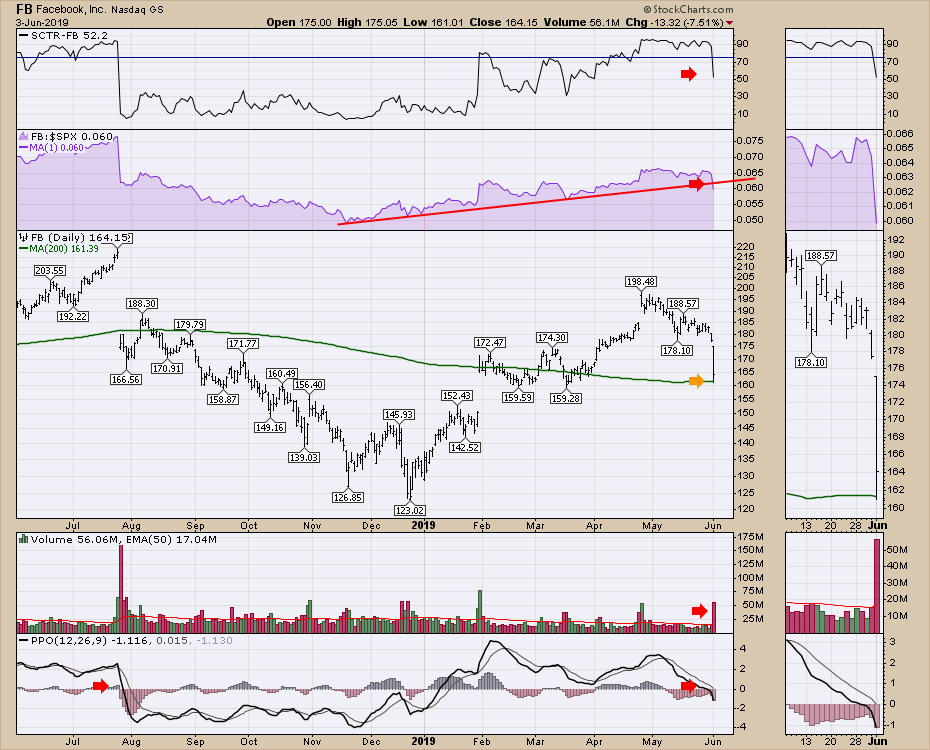Screen dimensions: 930x750
Task: Click the SCTR-FB 52.2 indicator label
Action: coord(69,36)
